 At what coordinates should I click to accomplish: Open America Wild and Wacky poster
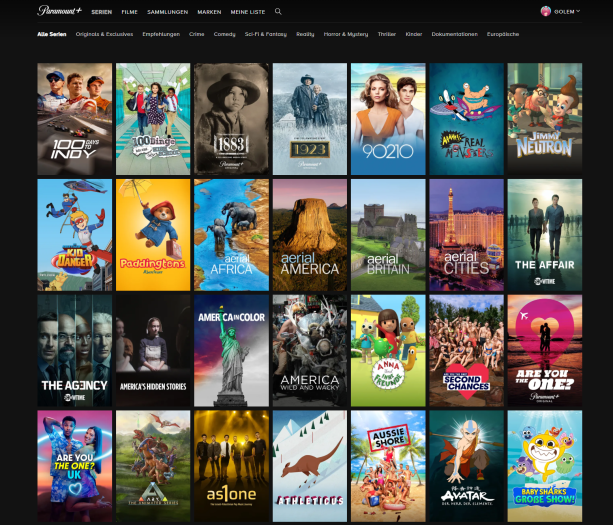310,351
